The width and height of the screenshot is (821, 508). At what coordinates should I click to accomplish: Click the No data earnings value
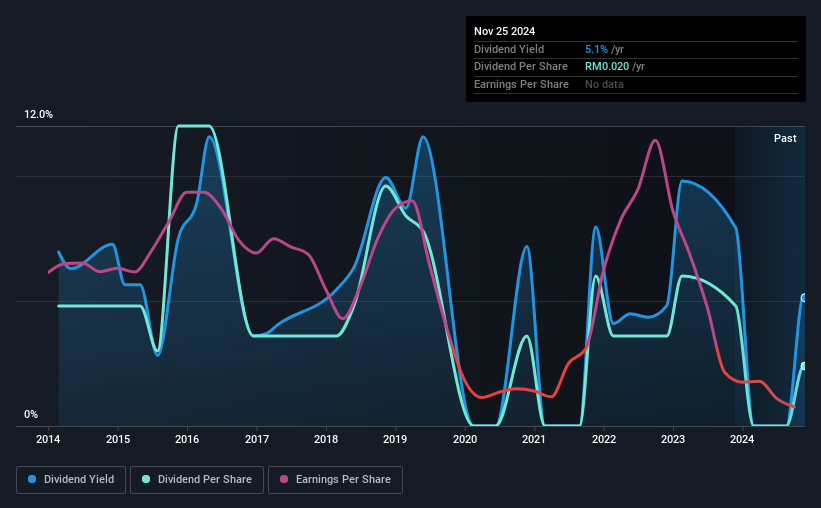(604, 84)
